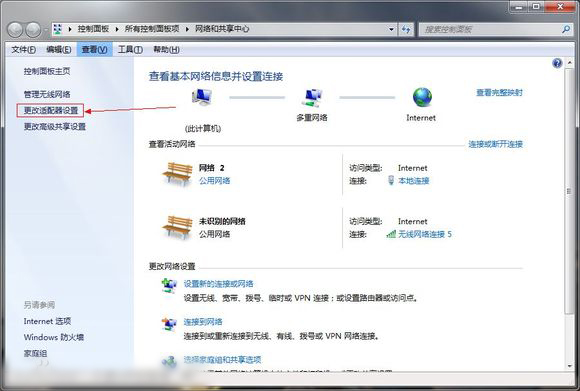Open 更改适配器设置 link
Screen dimensions: 580x391
[51, 110]
